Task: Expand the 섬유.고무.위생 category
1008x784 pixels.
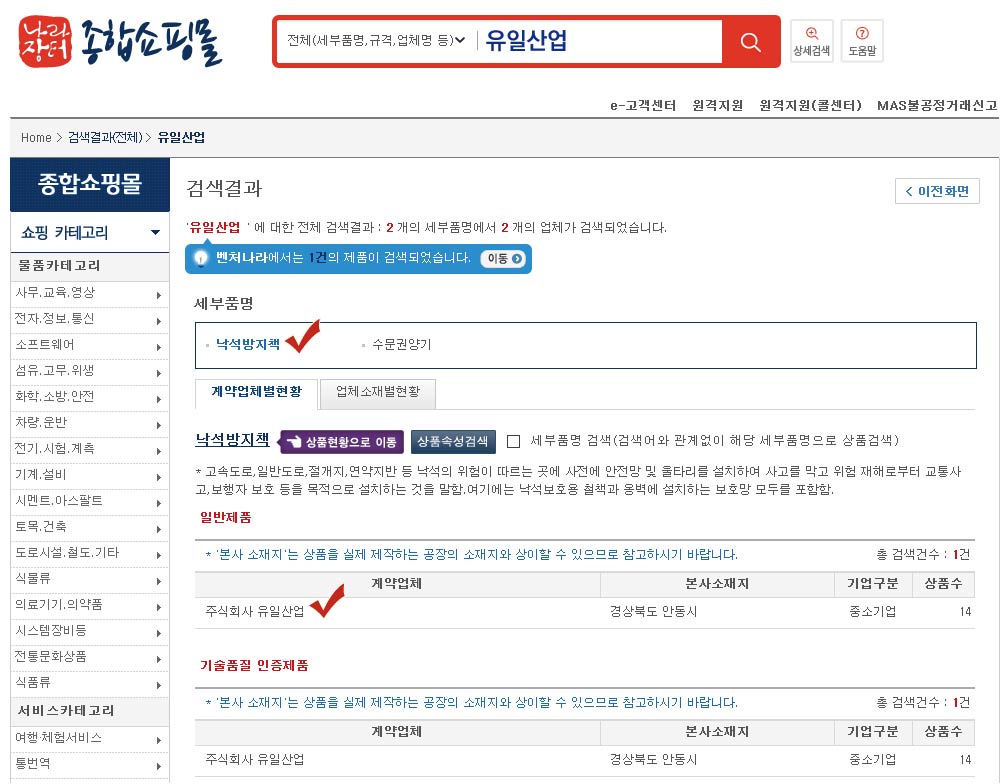Action: pos(90,371)
